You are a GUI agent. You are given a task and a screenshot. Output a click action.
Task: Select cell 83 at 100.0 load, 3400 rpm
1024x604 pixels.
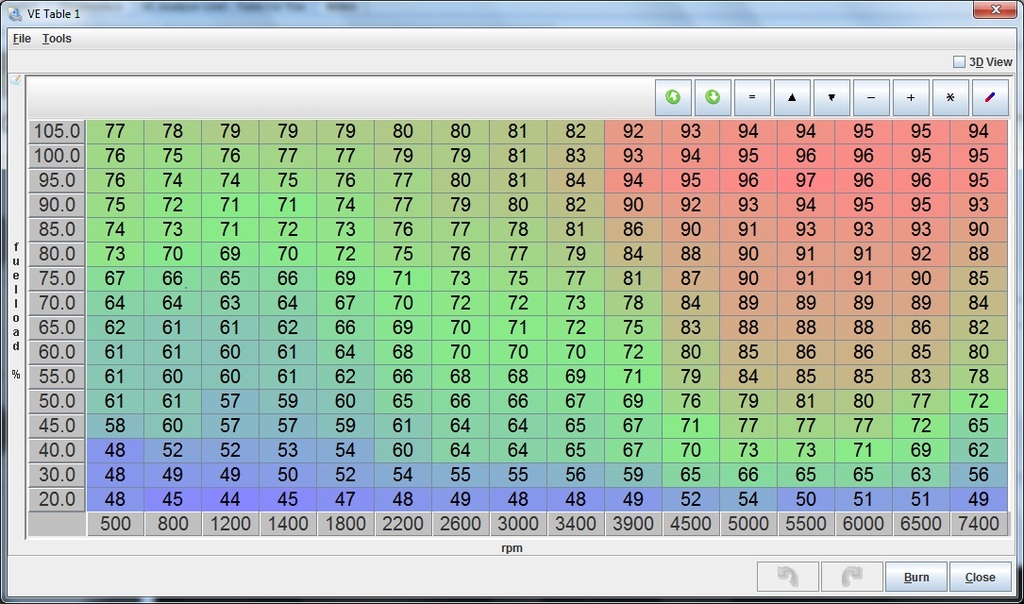[575, 156]
